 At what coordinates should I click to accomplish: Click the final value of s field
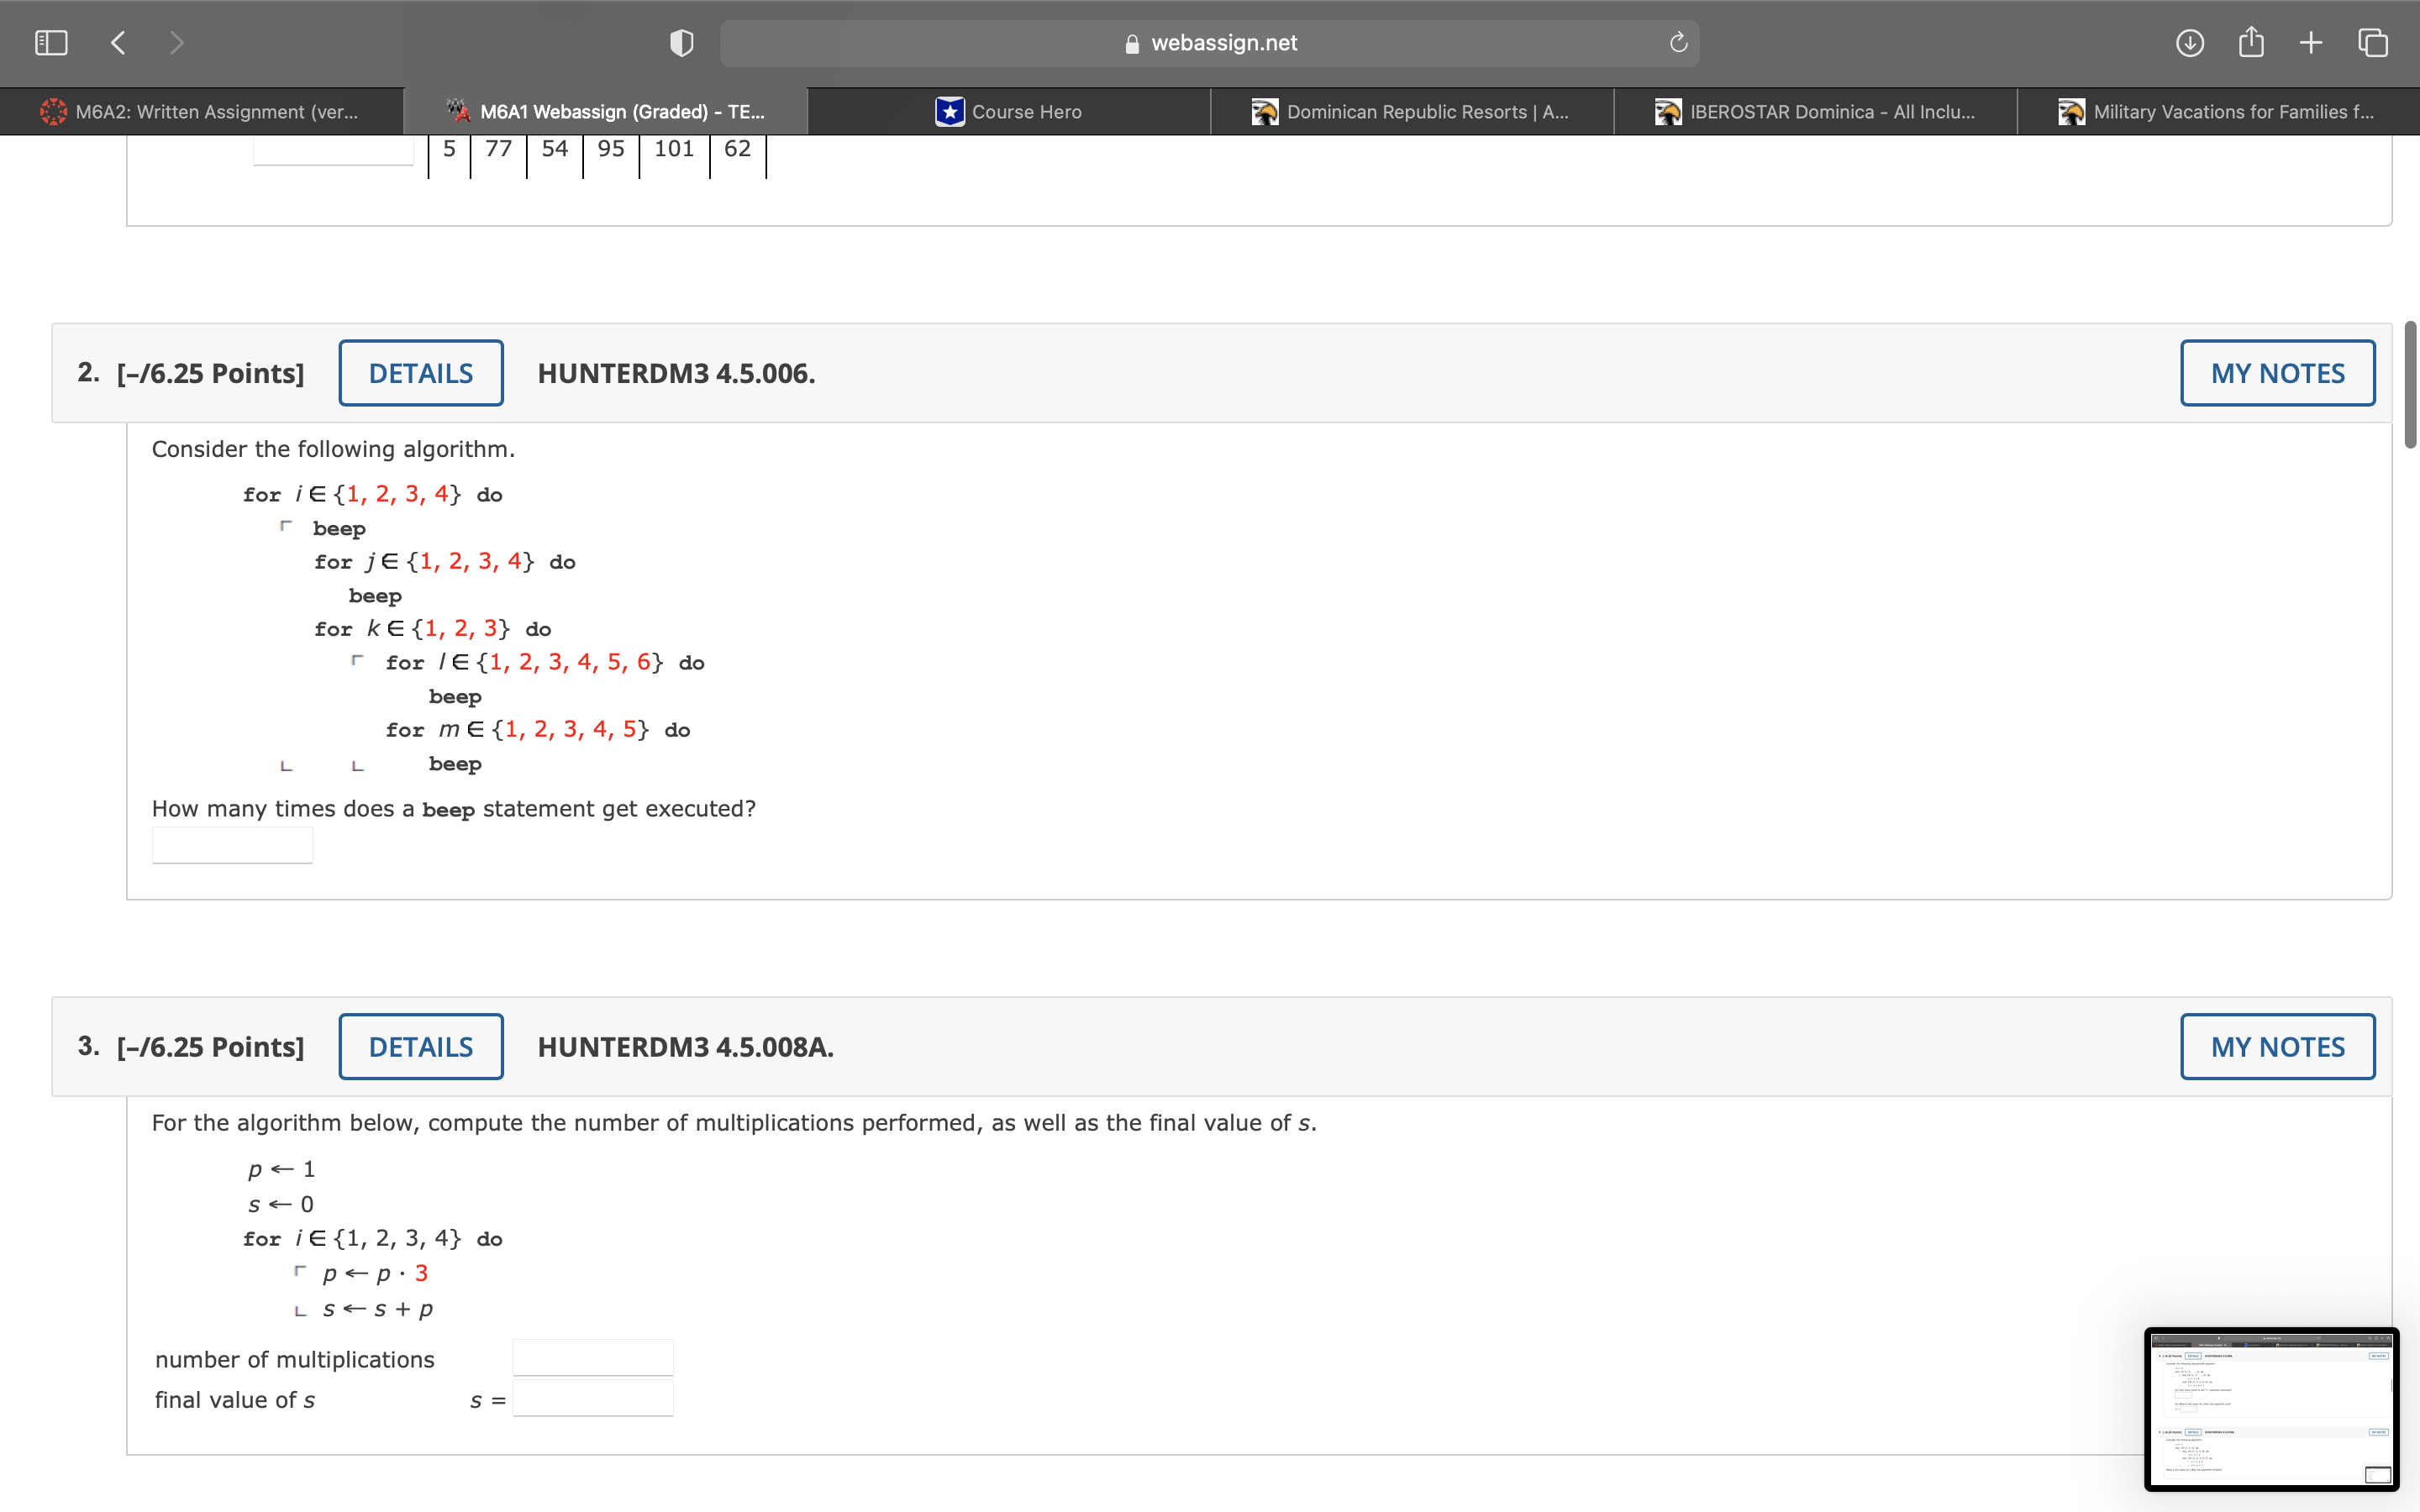point(593,1399)
